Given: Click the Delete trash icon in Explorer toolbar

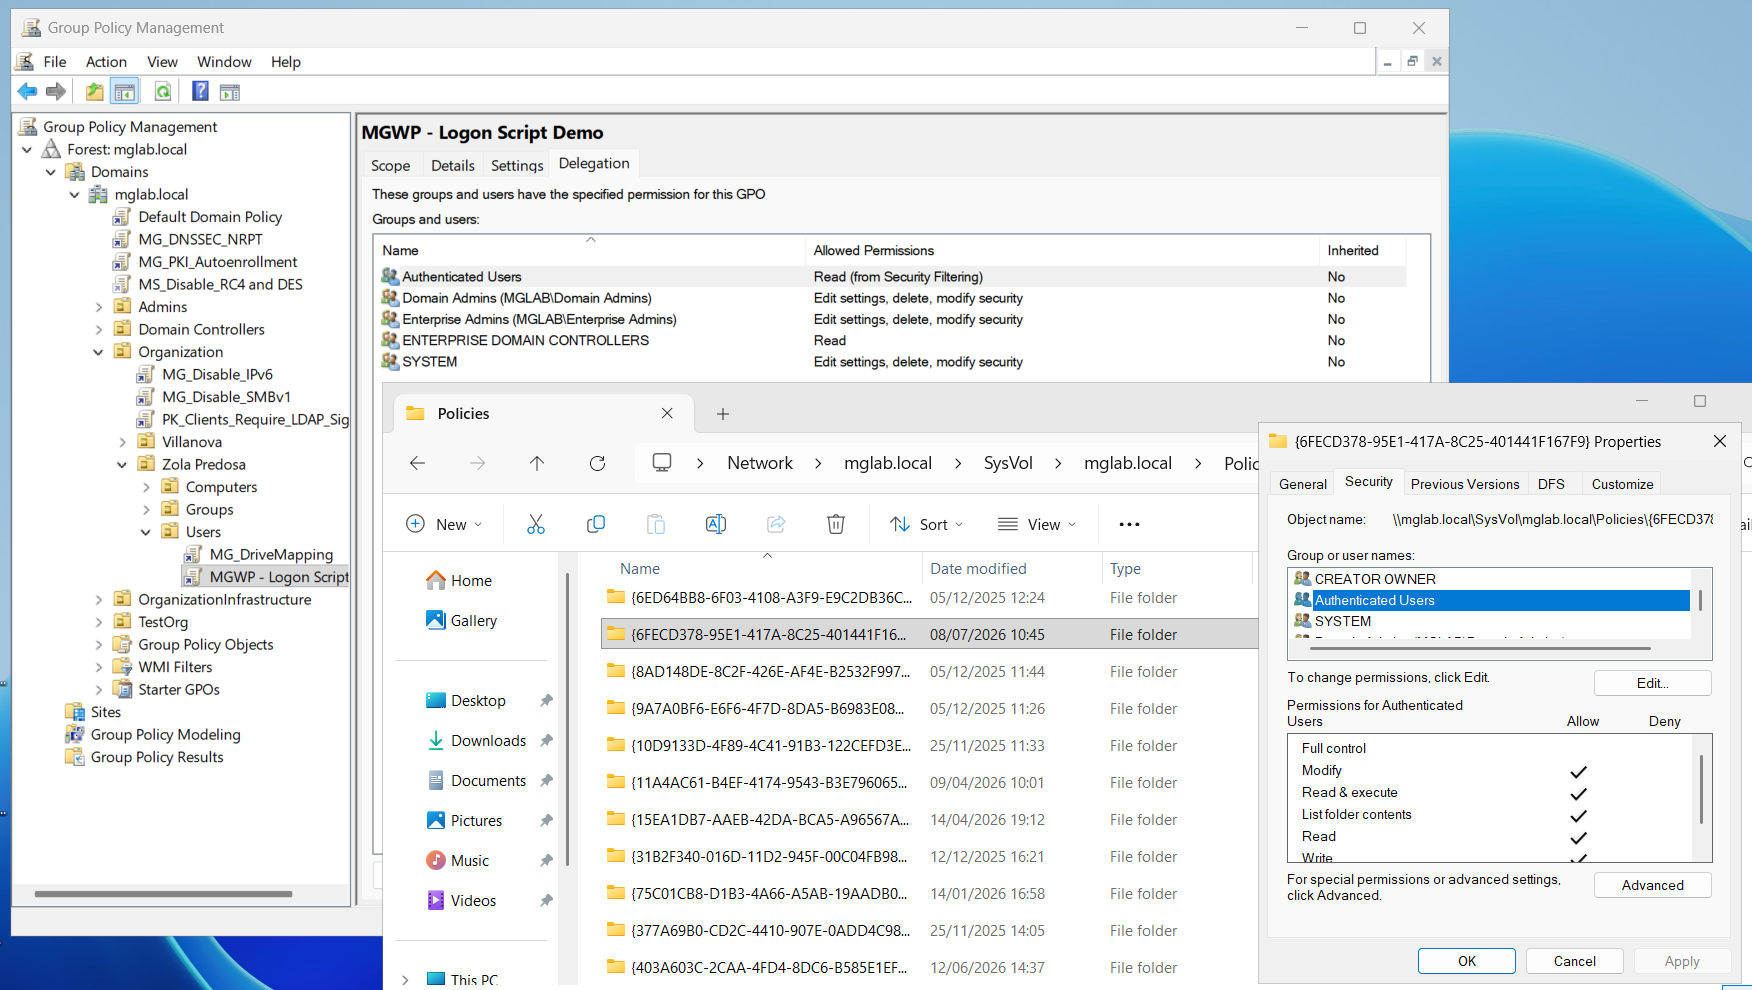Looking at the screenshot, I should click(x=836, y=524).
